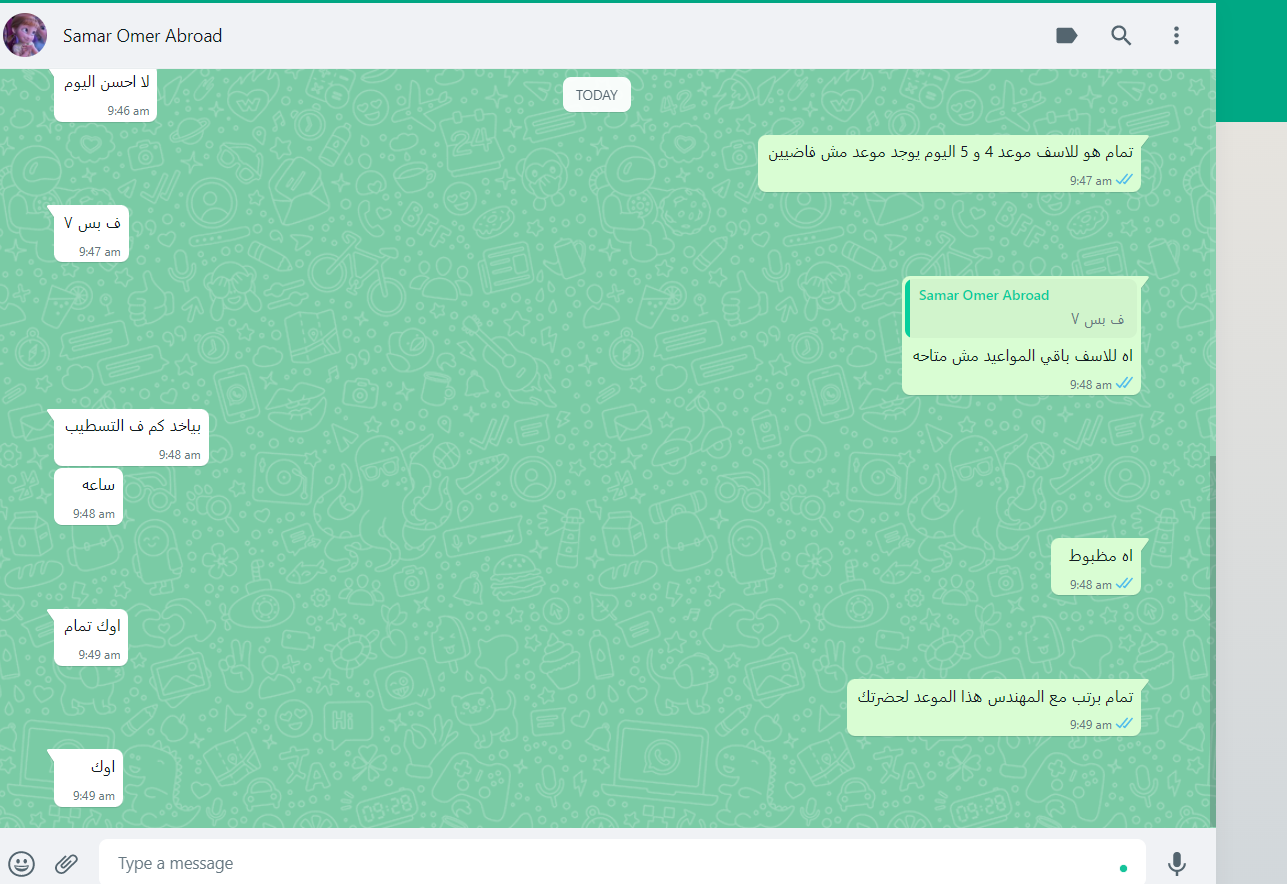This screenshot has height=884, width=1287.
Task: Select the sent message starting with تمام هو للاسف
Action: click(x=949, y=164)
